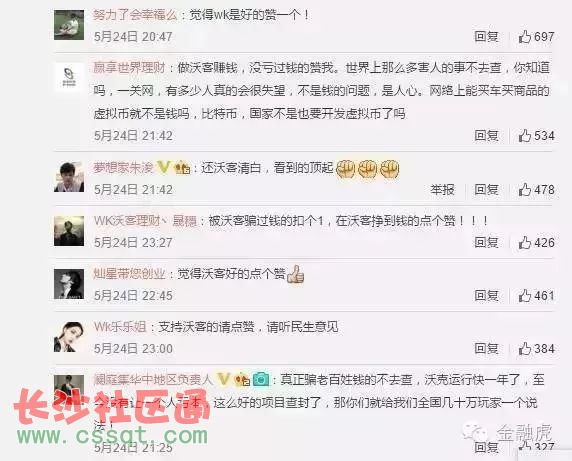Open the www.cssqt.com watermark link
The width and height of the screenshot is (572, 461).
[x=112, y=436]
